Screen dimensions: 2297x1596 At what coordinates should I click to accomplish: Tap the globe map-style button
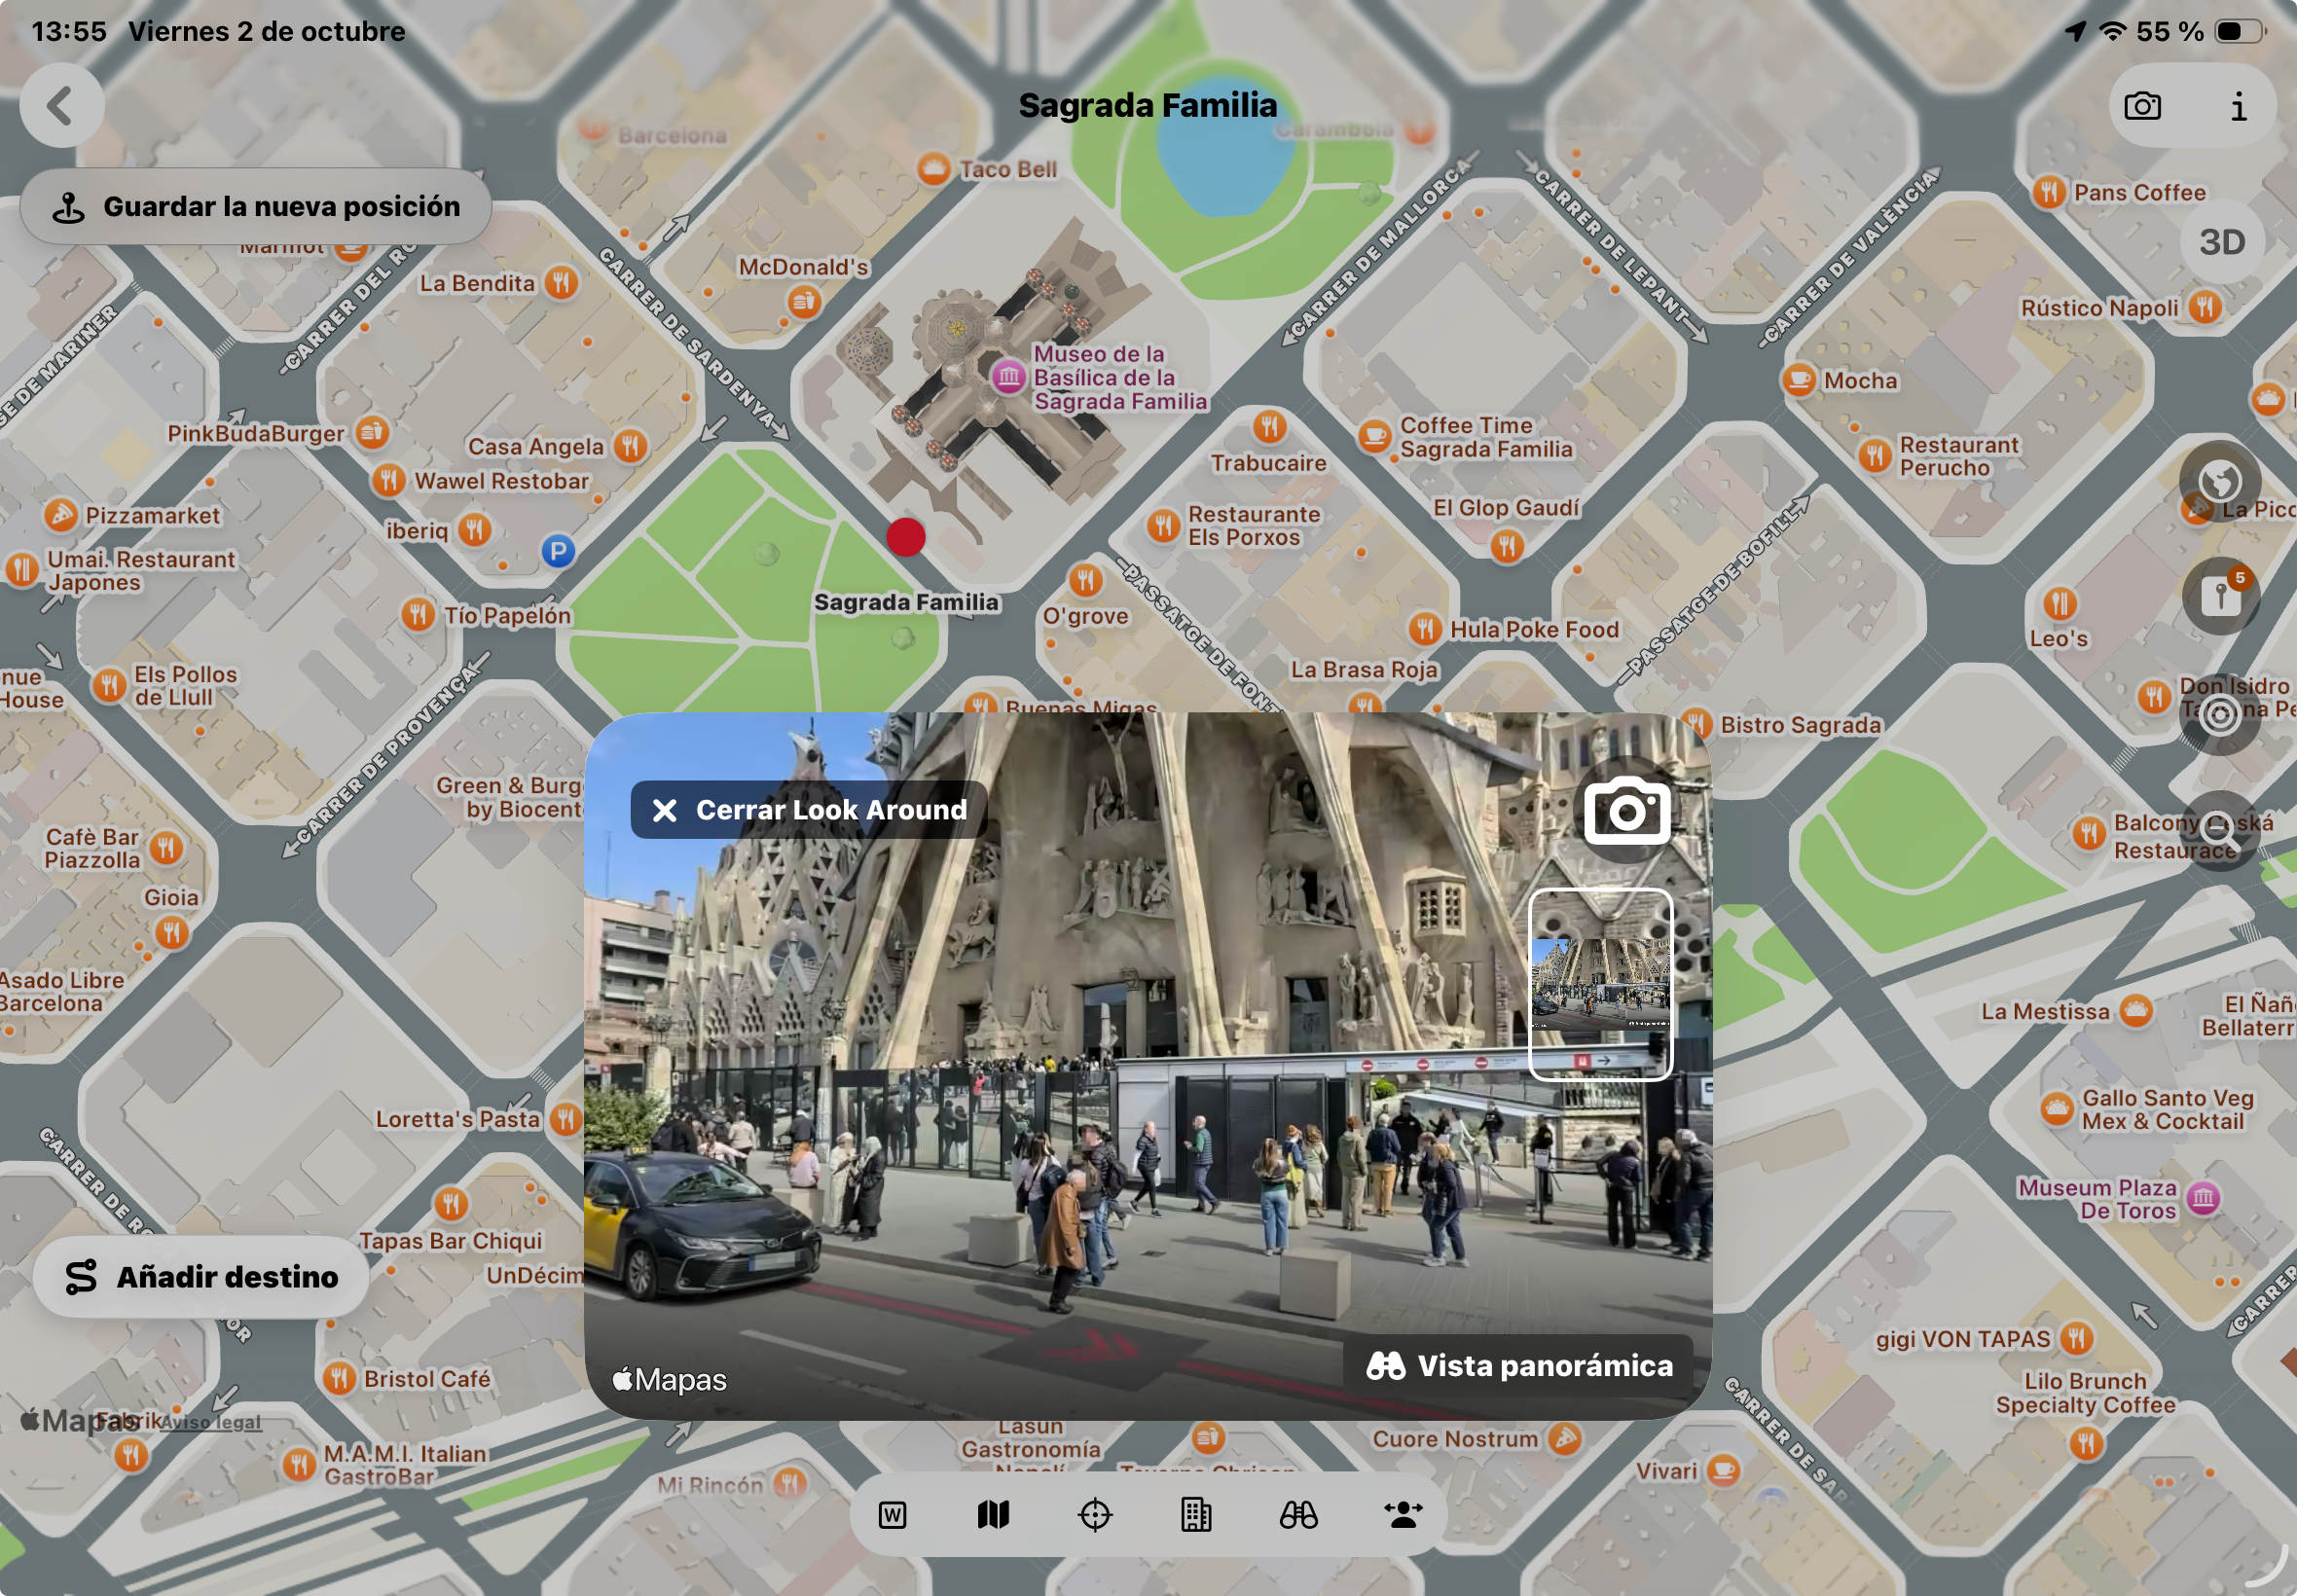click(x=2219, y=482)
